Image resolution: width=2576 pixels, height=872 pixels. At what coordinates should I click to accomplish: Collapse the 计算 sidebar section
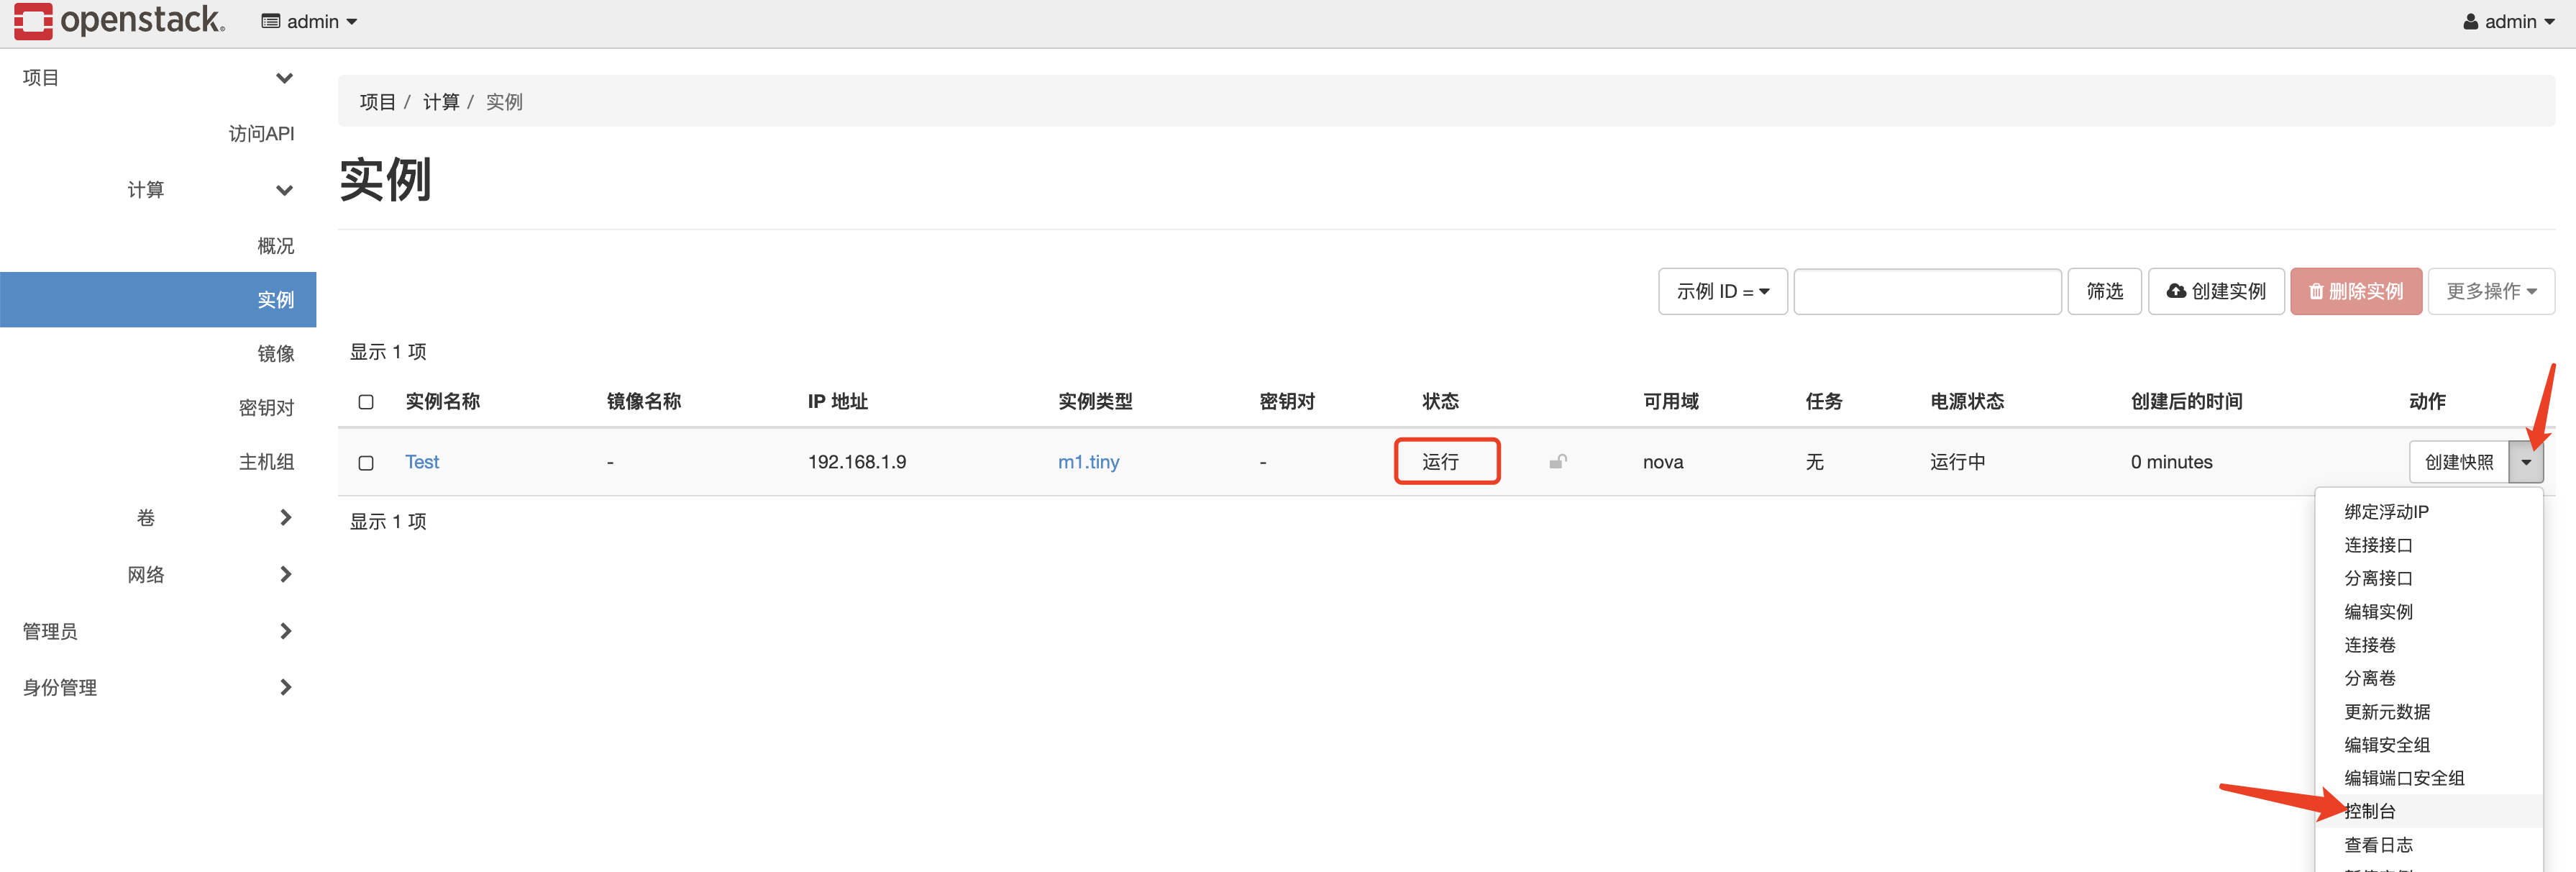coord(284,190)
